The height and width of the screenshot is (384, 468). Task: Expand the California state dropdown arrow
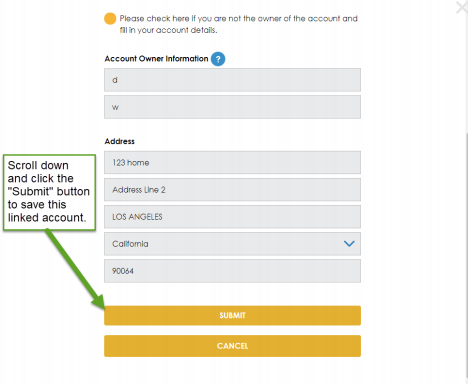(x=349, y=244)
